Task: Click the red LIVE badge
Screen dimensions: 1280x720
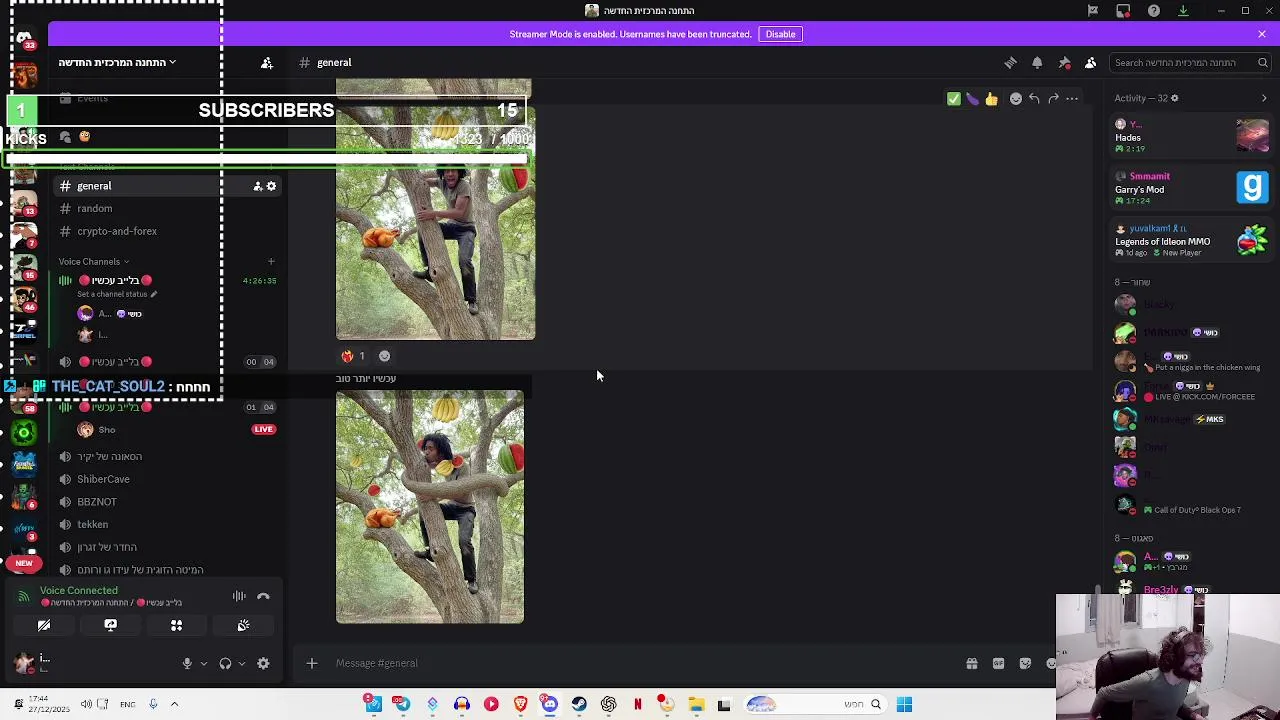Action: point(263,429)
